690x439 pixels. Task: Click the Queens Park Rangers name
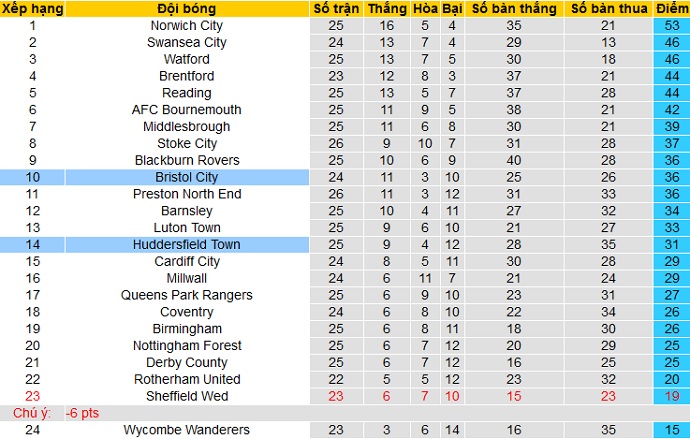187,295
